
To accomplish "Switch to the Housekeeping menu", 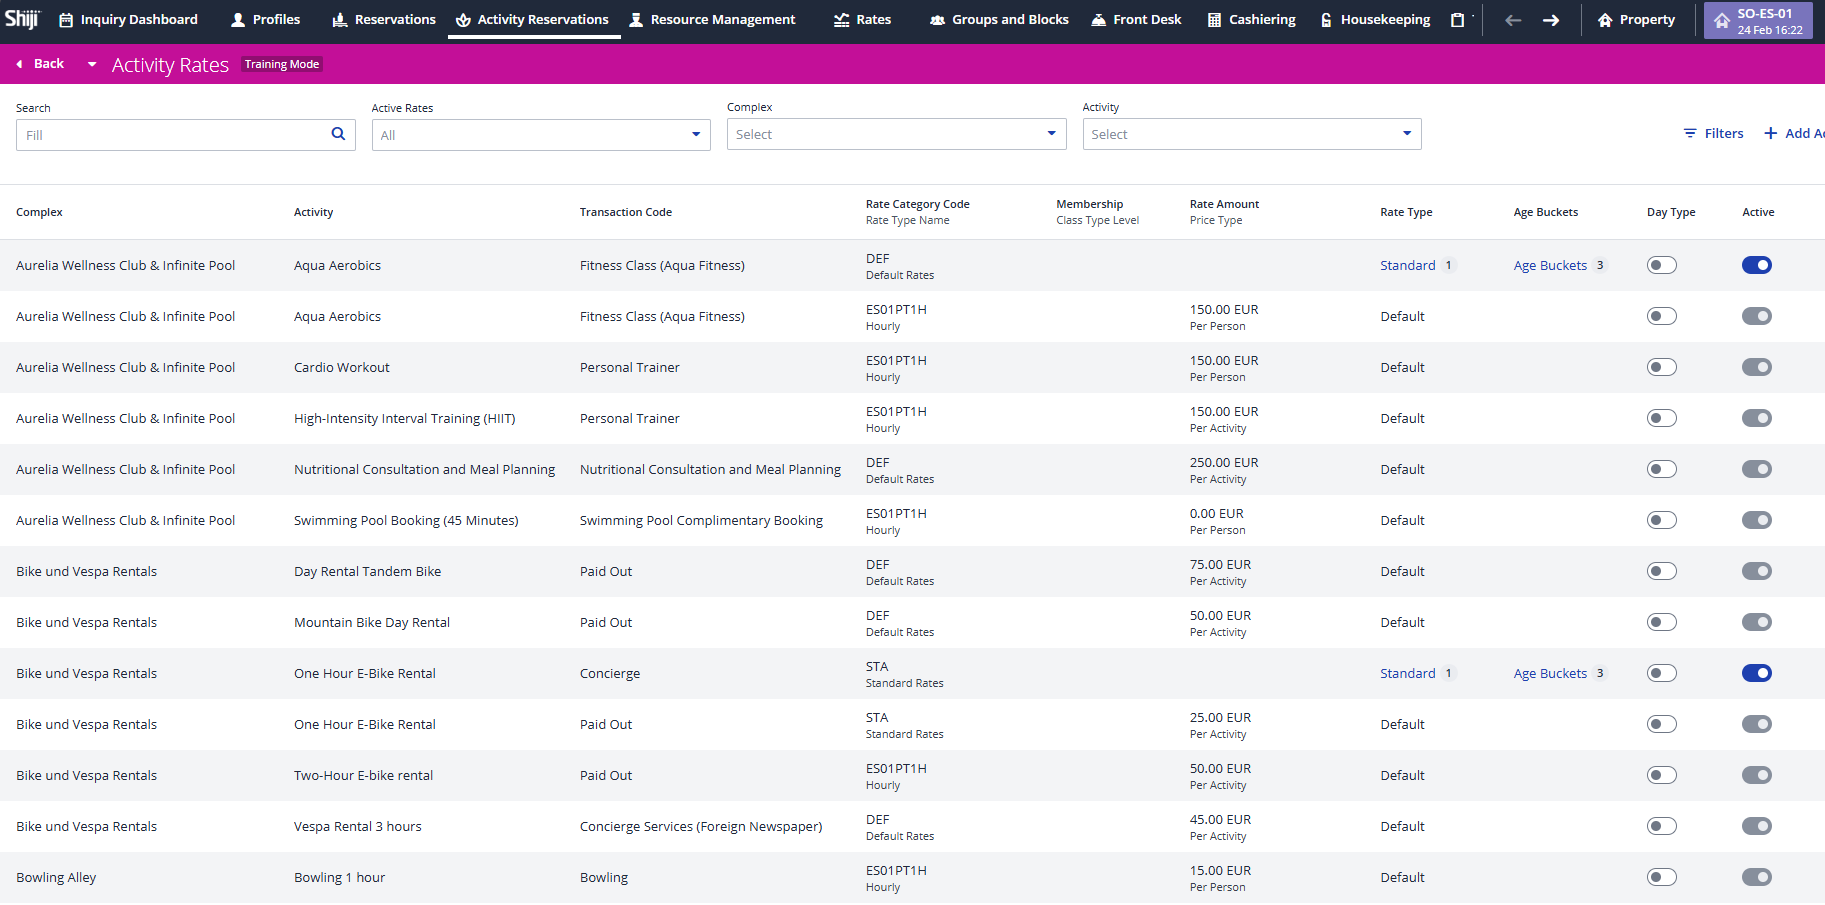I will click(1375, 20).
